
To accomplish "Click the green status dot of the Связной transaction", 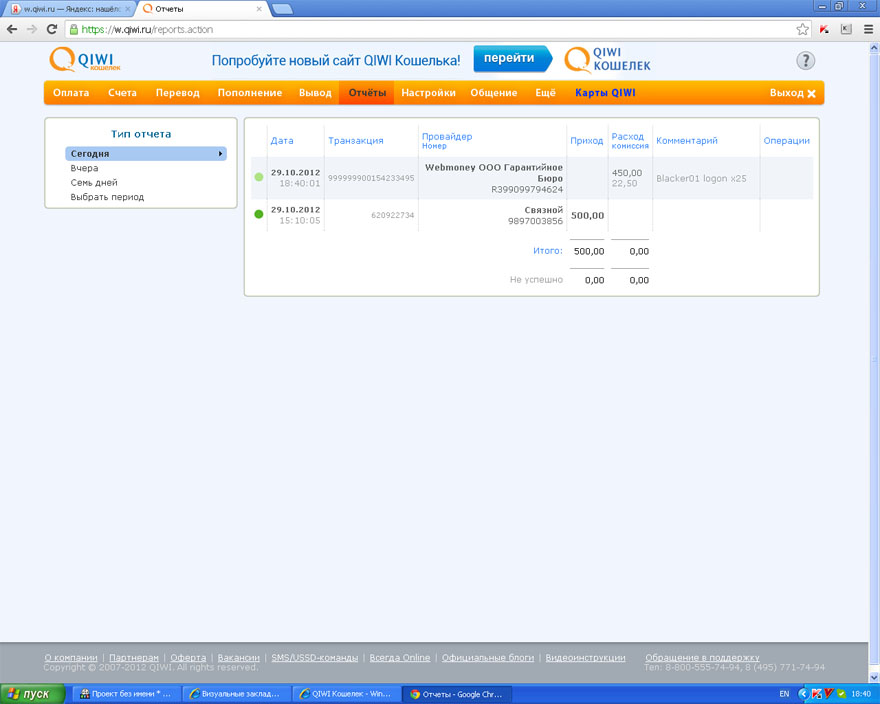I will (259, 214).
